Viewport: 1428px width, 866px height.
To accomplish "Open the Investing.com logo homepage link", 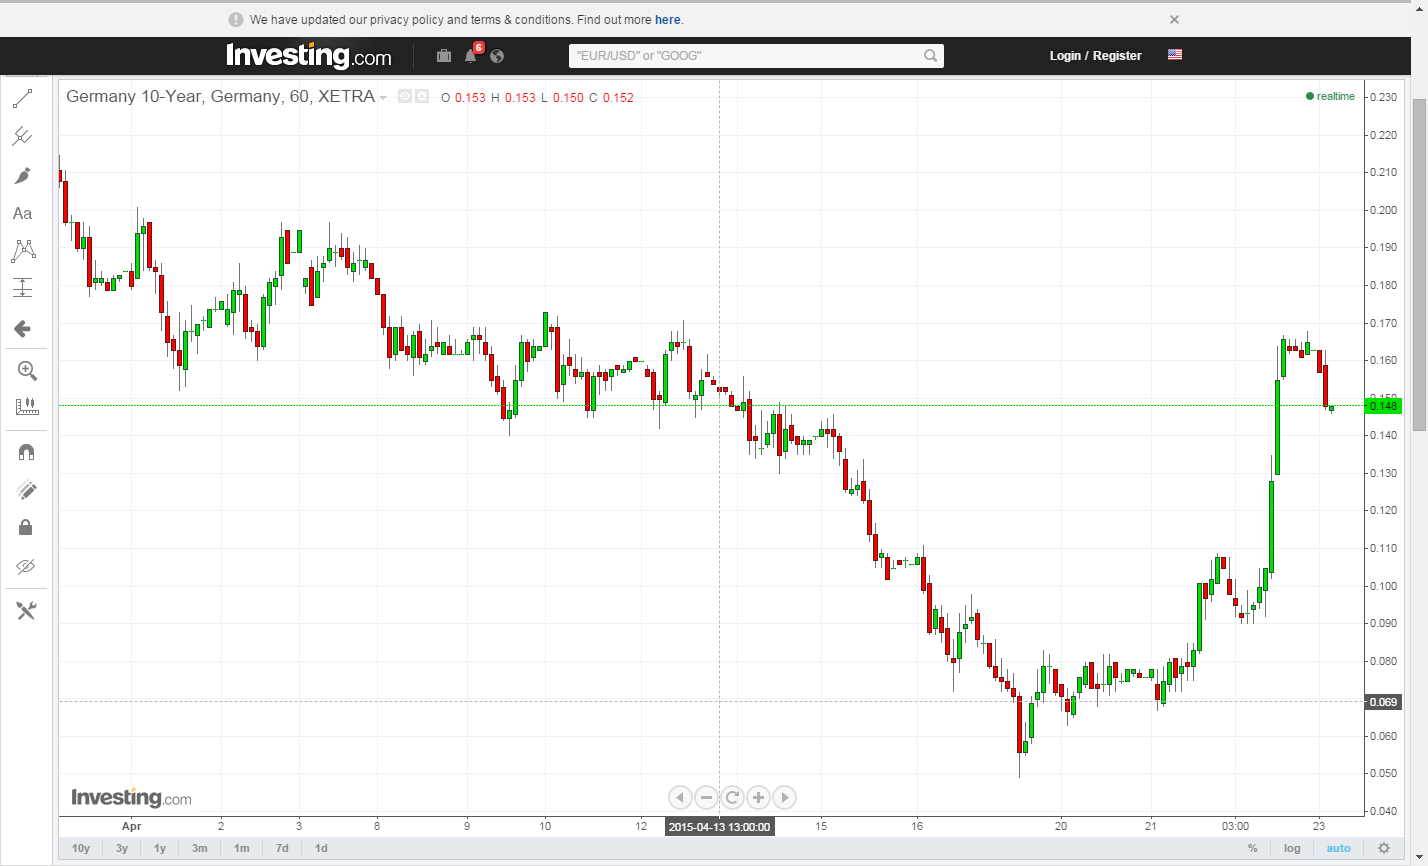I will coord(309,56).
